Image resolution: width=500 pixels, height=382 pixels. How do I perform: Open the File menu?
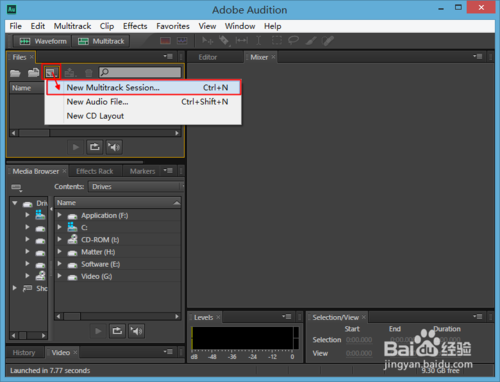15,26
